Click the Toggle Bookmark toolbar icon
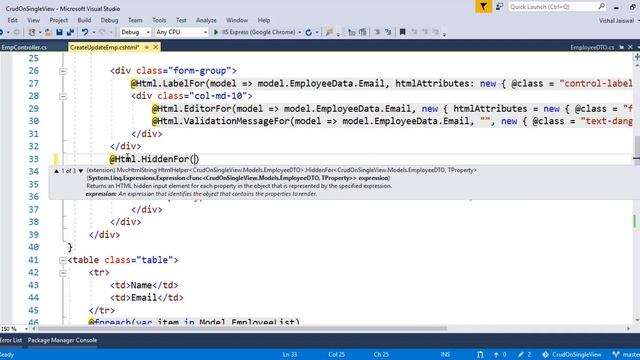The height and width of the screenshot is (360, 640). 402,32
